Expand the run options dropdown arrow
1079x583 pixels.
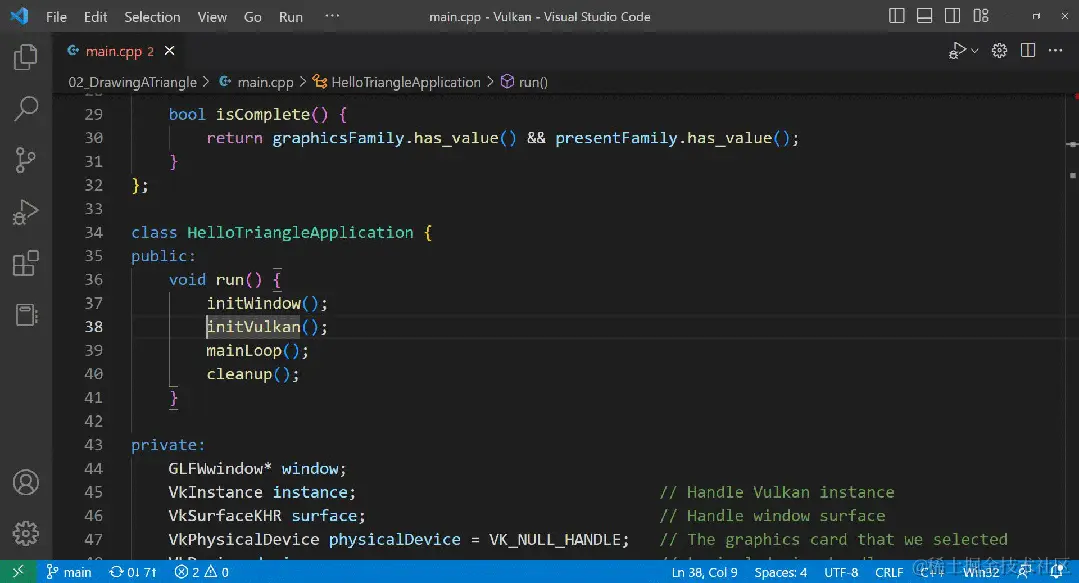[974, 51]
